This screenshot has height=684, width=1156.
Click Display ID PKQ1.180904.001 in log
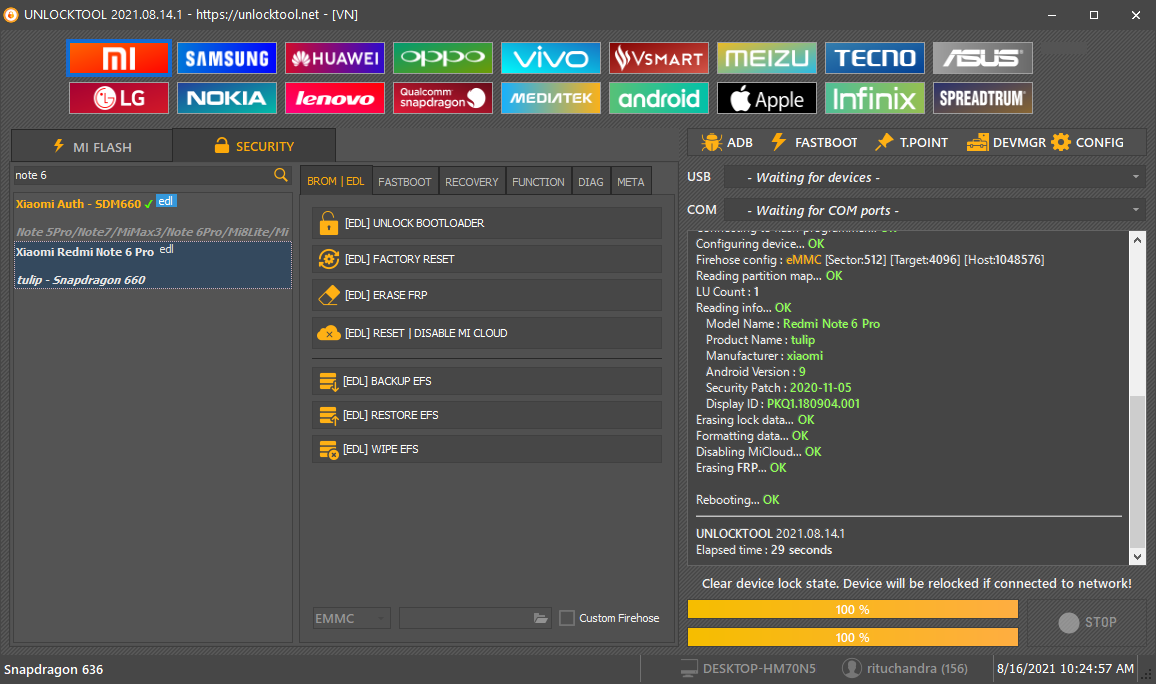(782, 404)
